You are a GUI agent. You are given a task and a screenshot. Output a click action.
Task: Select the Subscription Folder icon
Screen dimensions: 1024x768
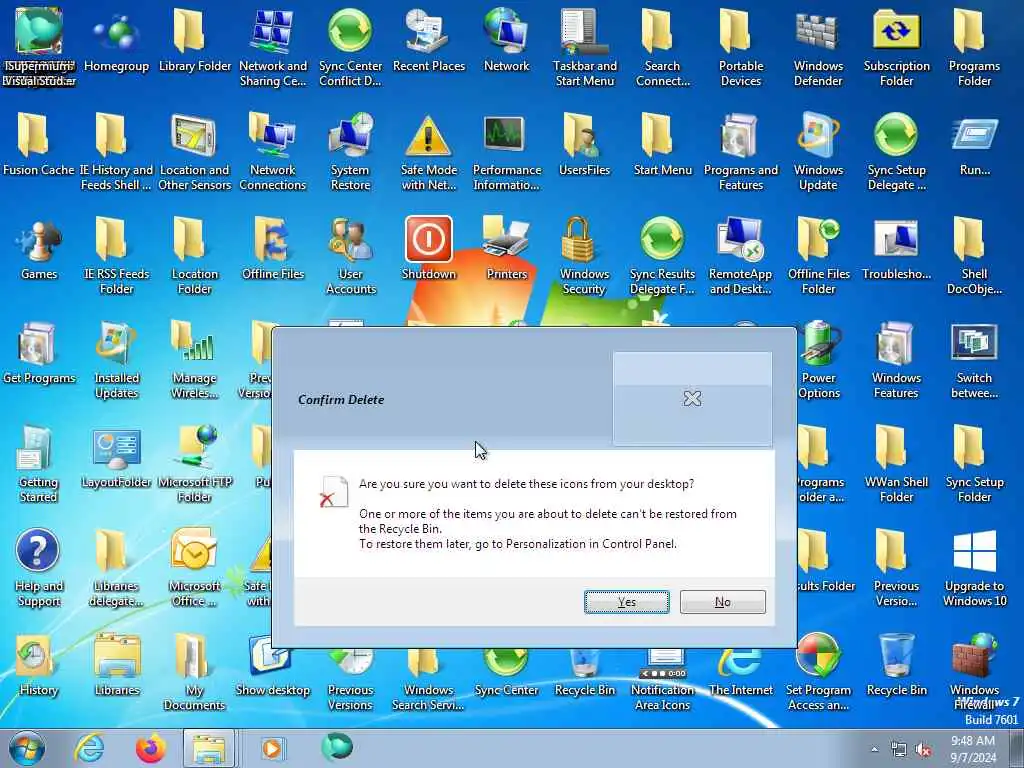pyautogui.click(x=897, y=49)
